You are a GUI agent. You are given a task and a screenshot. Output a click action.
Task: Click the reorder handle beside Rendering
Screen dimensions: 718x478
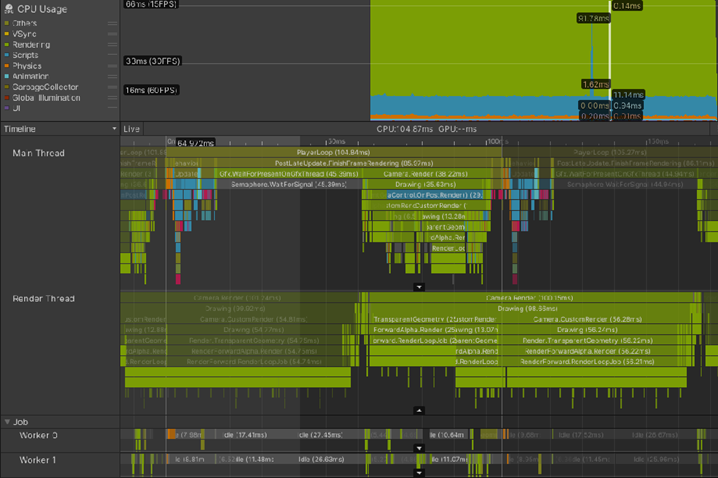click(112, 44)
